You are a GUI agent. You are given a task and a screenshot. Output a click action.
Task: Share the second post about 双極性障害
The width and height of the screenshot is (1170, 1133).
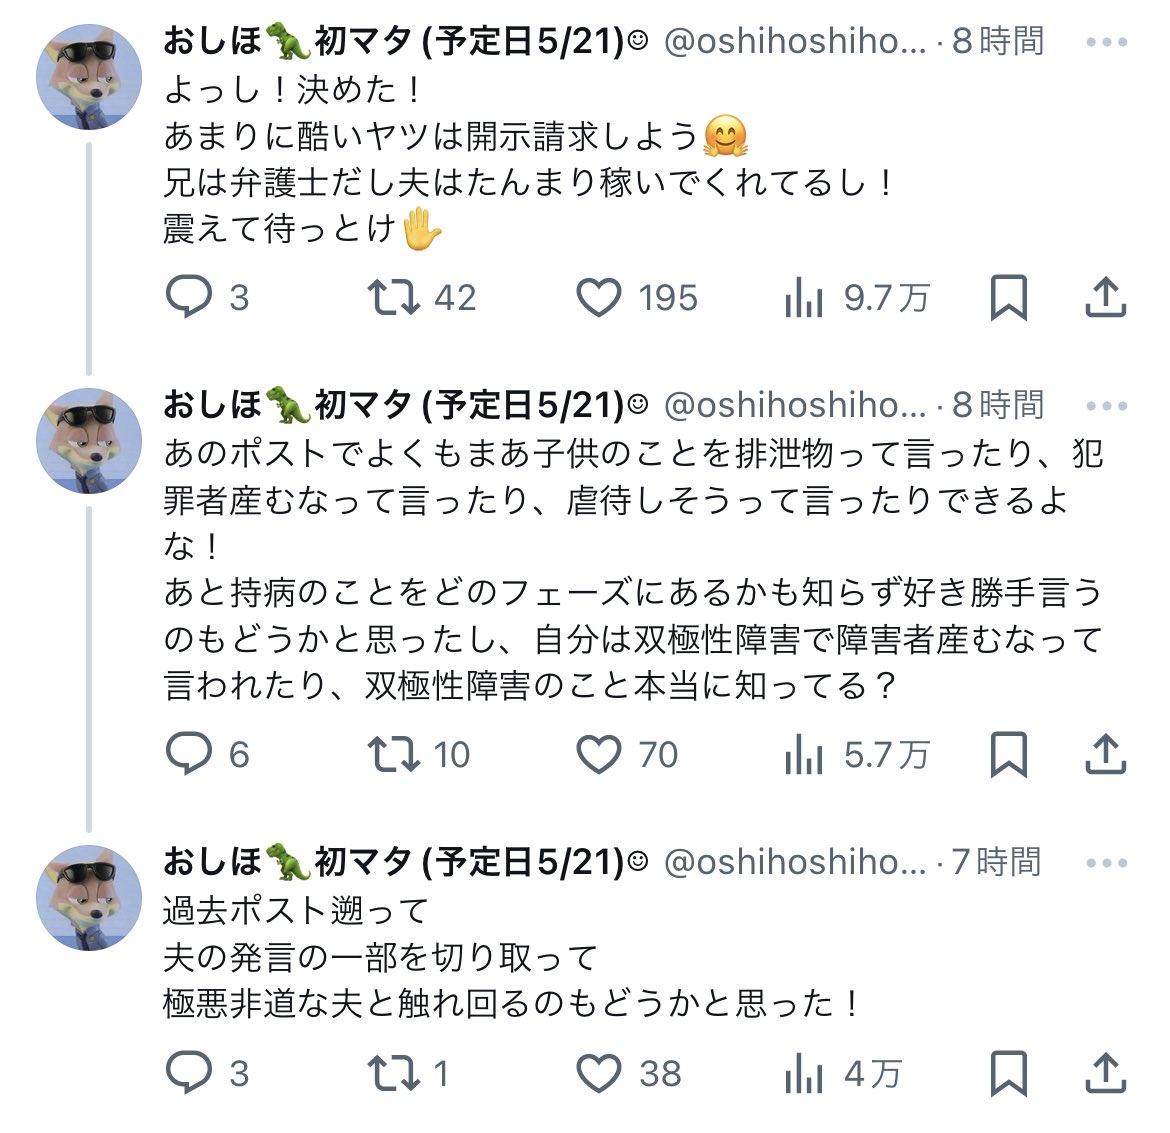[1105, 754]
